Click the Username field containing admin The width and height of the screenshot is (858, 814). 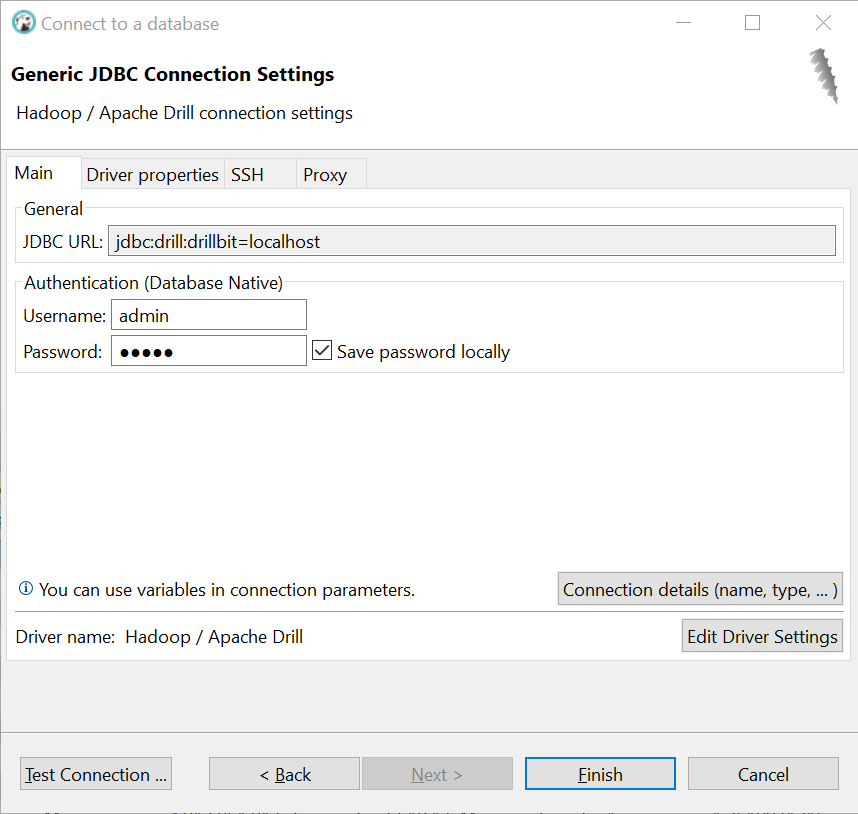(x=208, y=314)
